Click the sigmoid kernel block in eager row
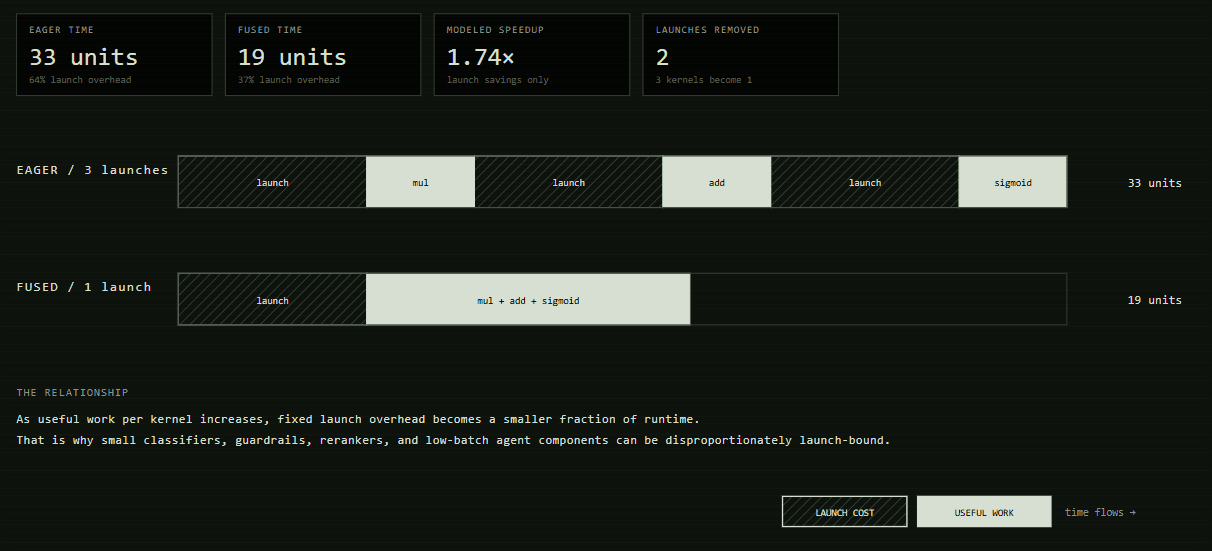 (1013, 182)
